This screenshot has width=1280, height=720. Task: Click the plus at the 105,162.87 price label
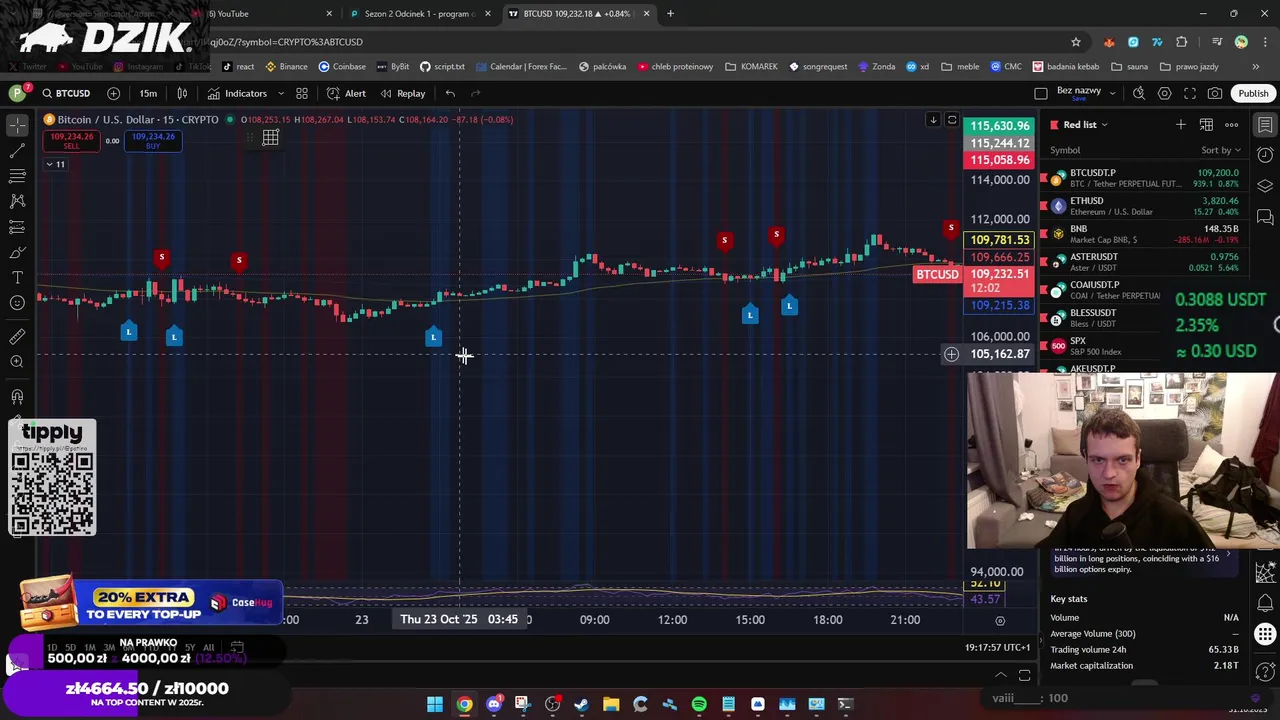click(951, 354)
